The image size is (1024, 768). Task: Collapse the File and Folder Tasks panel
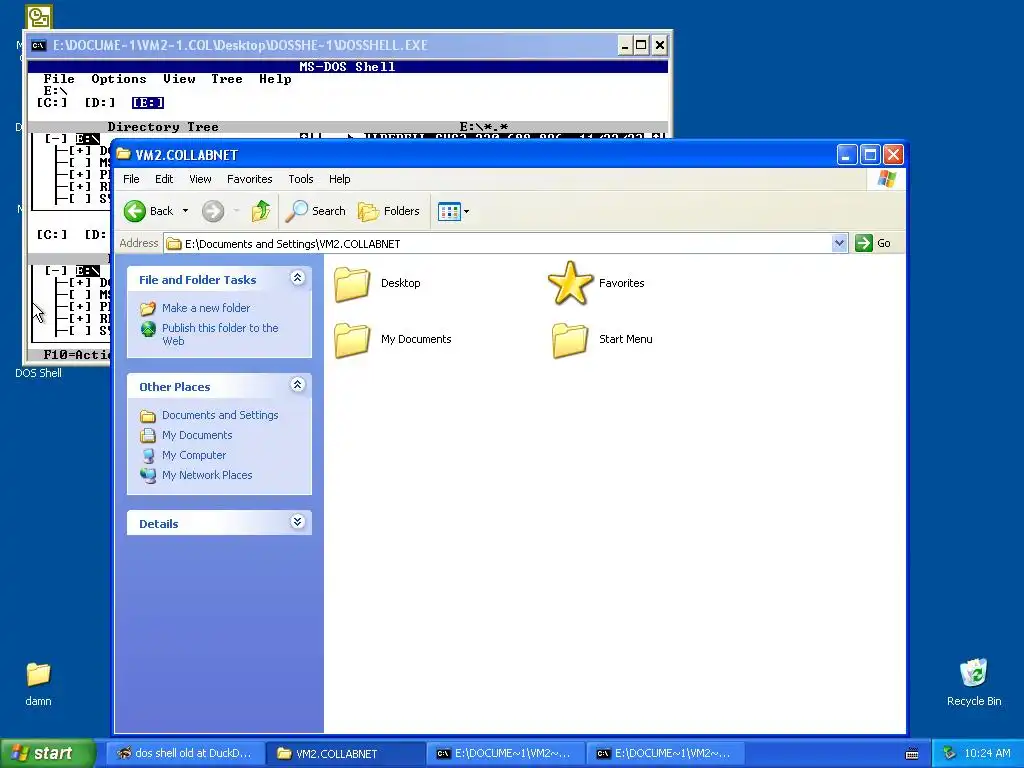click(x=297, y=278)
